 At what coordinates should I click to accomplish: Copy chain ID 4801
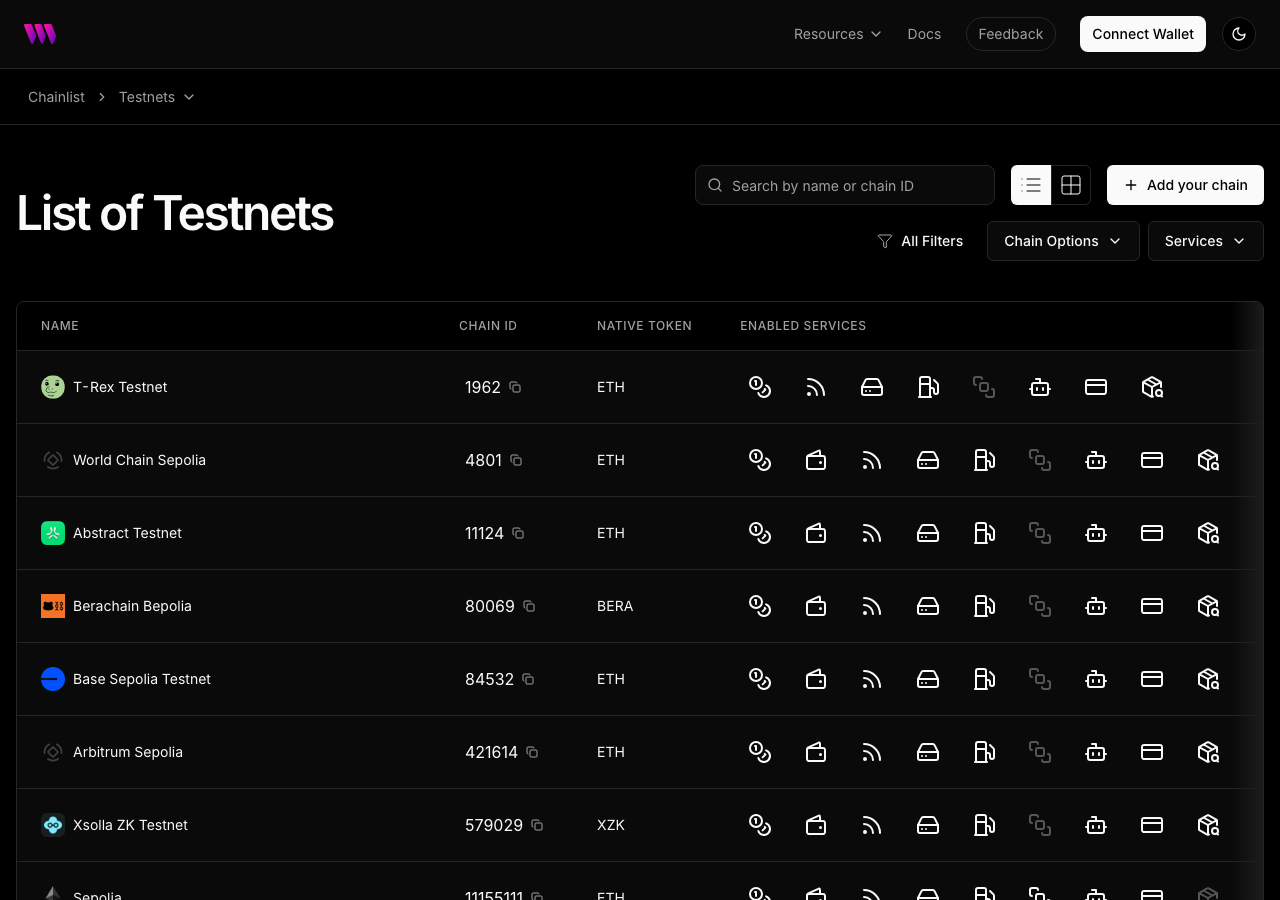(x=516, y=460)
